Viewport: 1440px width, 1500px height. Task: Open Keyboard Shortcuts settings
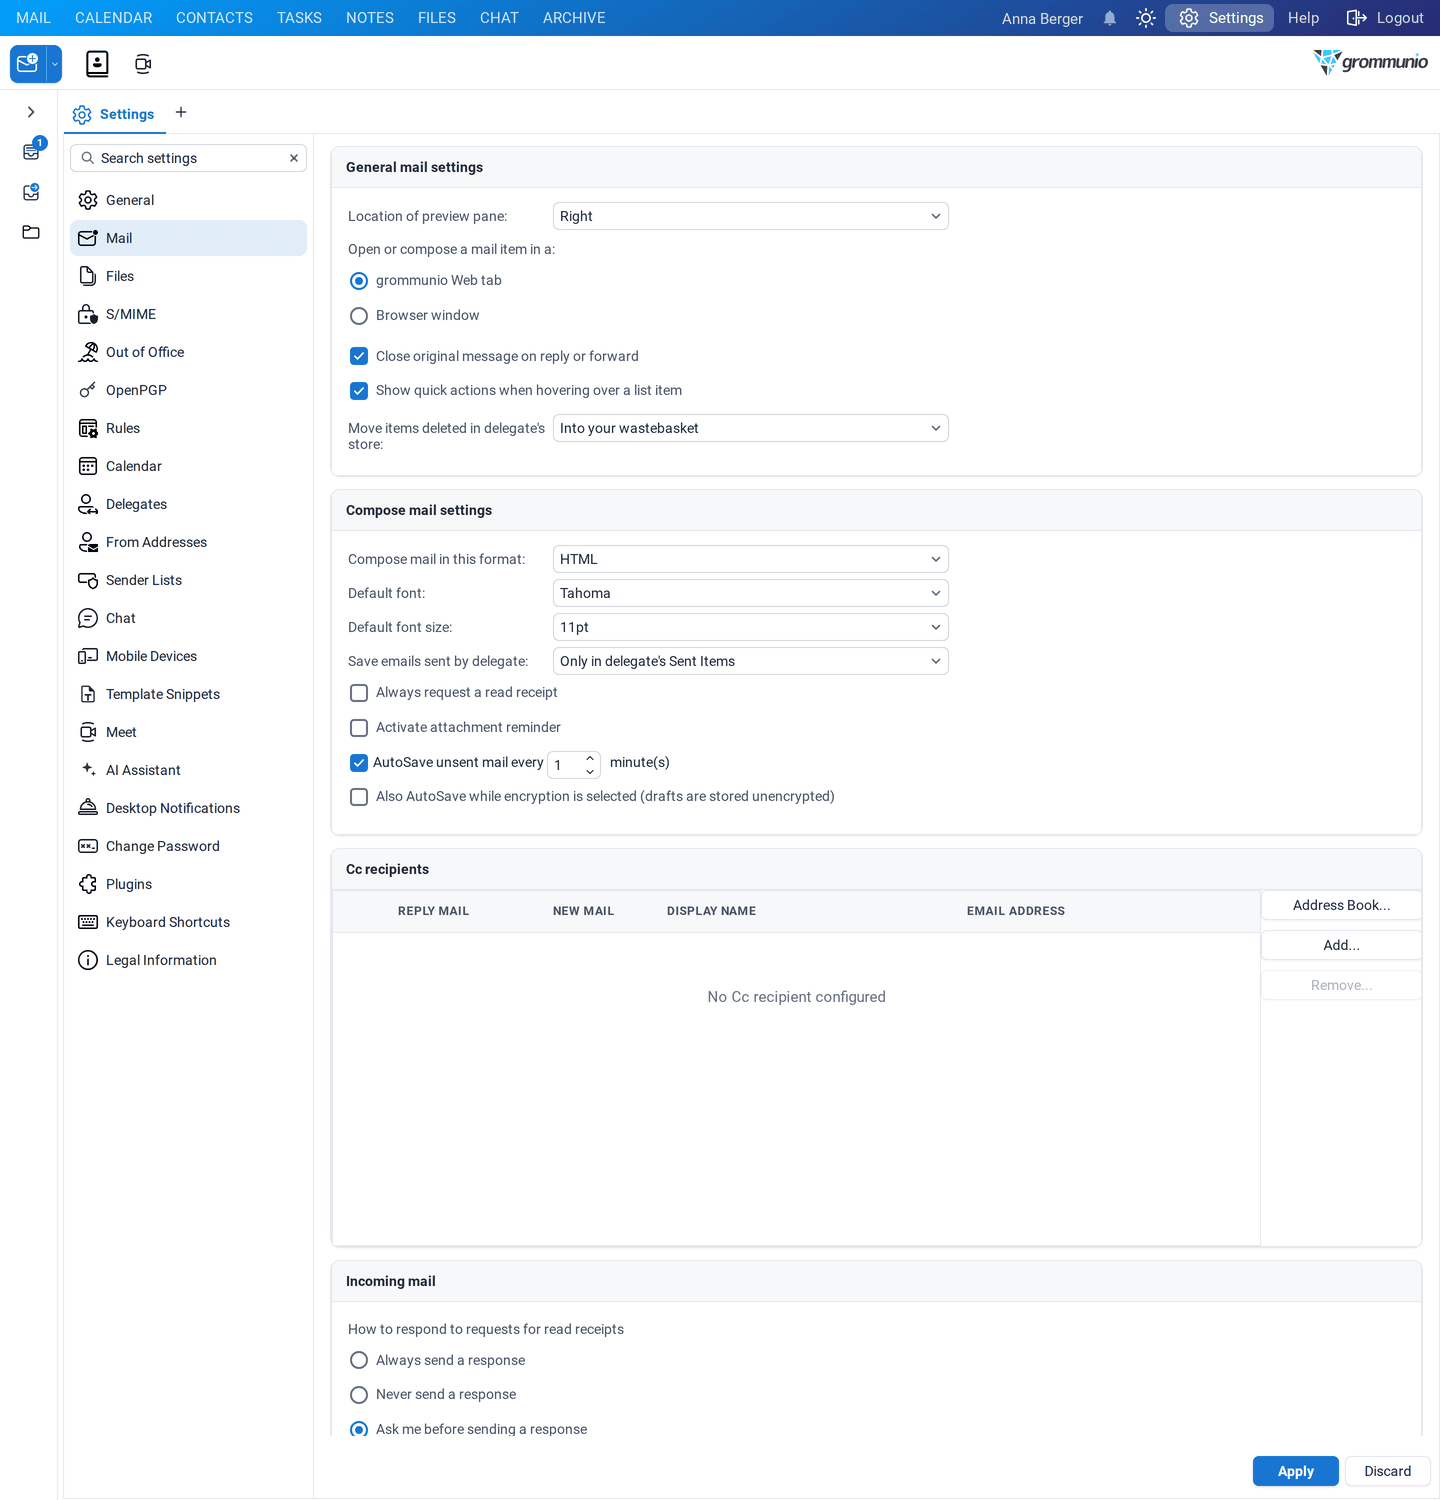click(x=188, y=922)
